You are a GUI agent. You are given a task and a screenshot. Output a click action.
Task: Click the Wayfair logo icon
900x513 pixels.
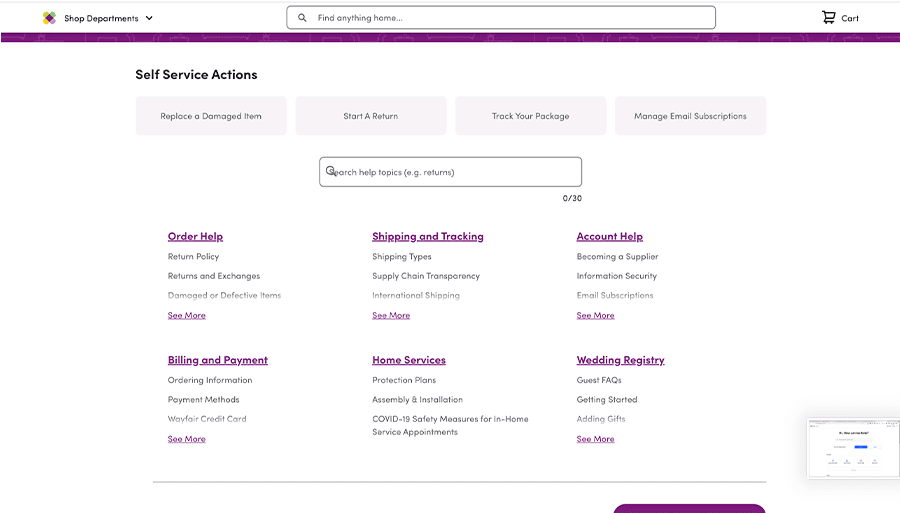49,18
